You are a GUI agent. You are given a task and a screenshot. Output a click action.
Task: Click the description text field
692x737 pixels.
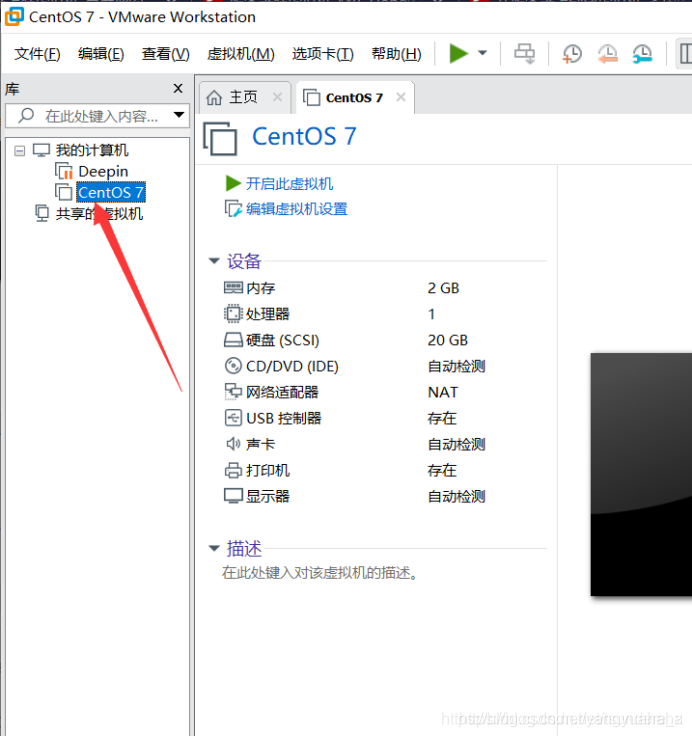pos(320,573)
